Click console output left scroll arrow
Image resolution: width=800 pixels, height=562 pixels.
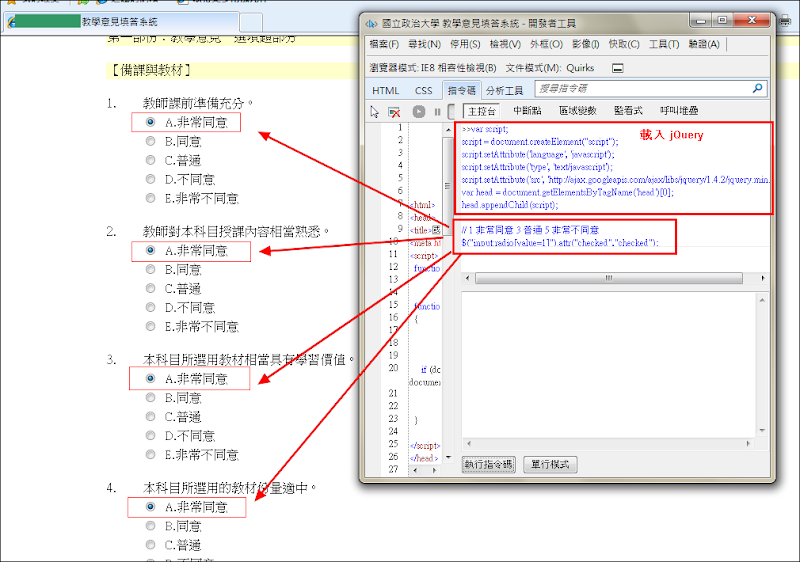click(x=468, y=278)
